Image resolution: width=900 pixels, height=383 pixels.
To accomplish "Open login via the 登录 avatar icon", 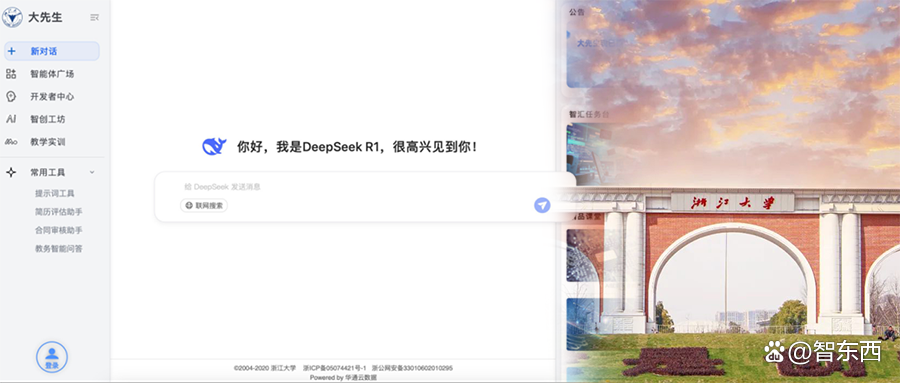I will coord(52,357).
